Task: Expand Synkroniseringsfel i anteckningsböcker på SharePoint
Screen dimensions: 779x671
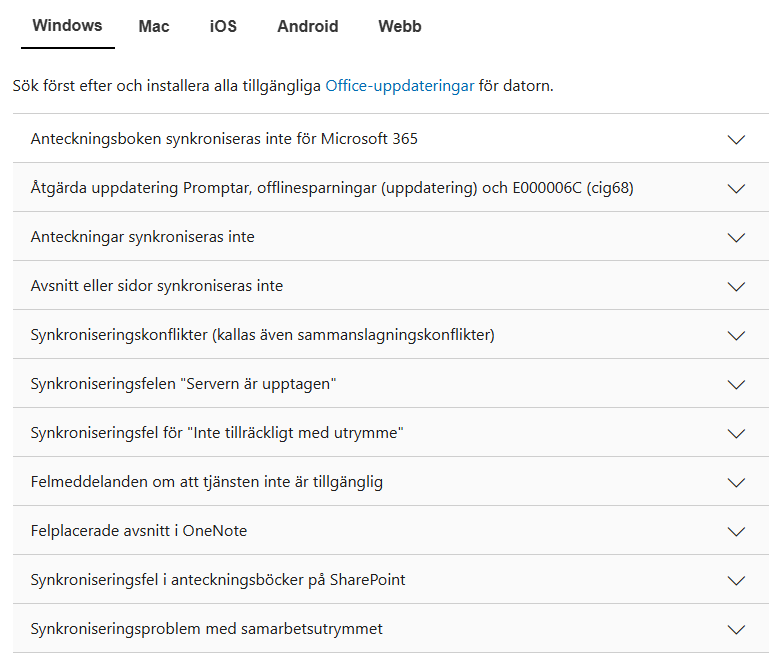Action: click(x=390, y=580)
